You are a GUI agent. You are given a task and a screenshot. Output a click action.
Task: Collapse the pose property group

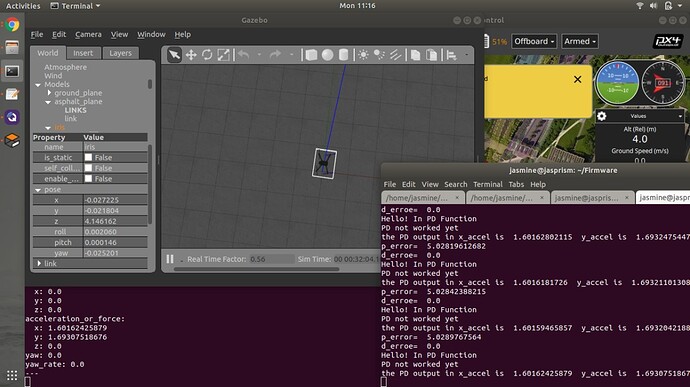click(38, 190)
